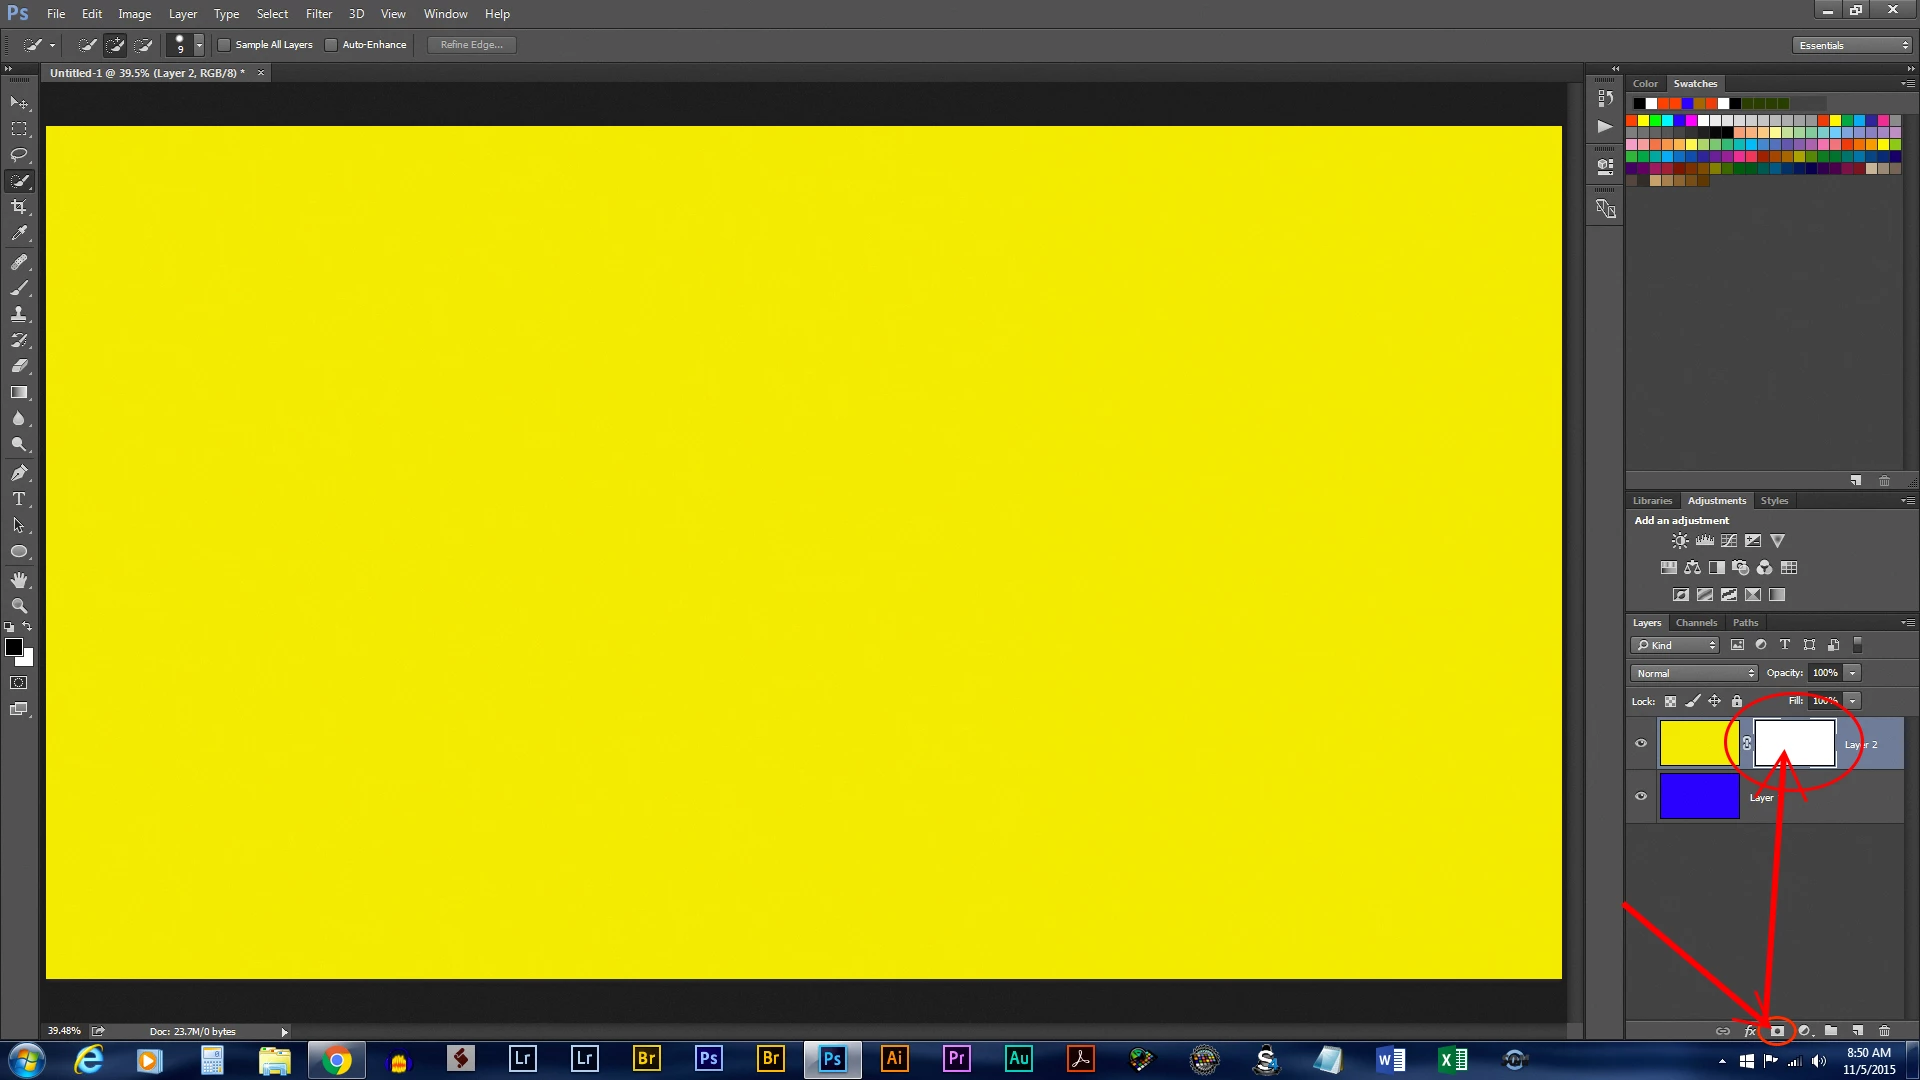The width and height of the screenshot is (1920, 1080).
Task: Switch to the Channels tab
Action: [x=1696, y=622]
